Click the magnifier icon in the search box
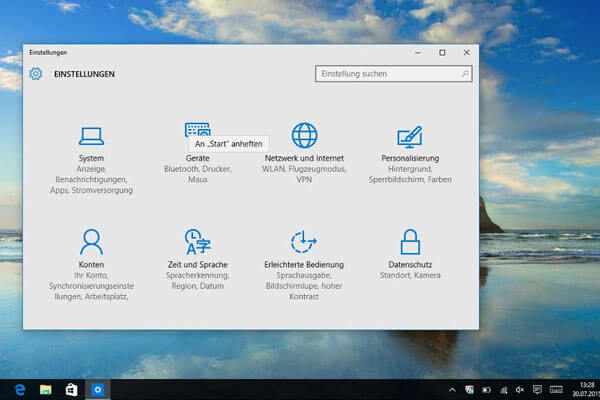Image resolution: width=600 pixels, height=400 pixels. pos(465,73)
